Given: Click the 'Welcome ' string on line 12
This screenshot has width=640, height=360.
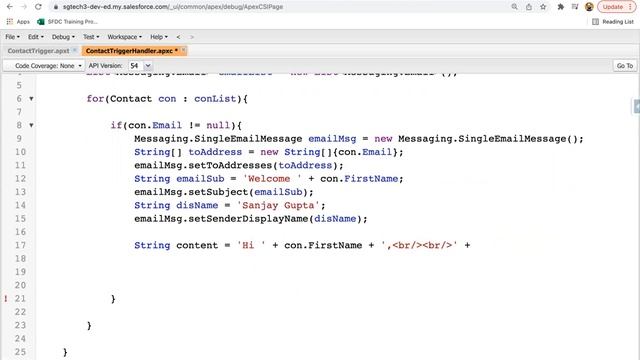Looking at the screenshot, I should 272,179.
